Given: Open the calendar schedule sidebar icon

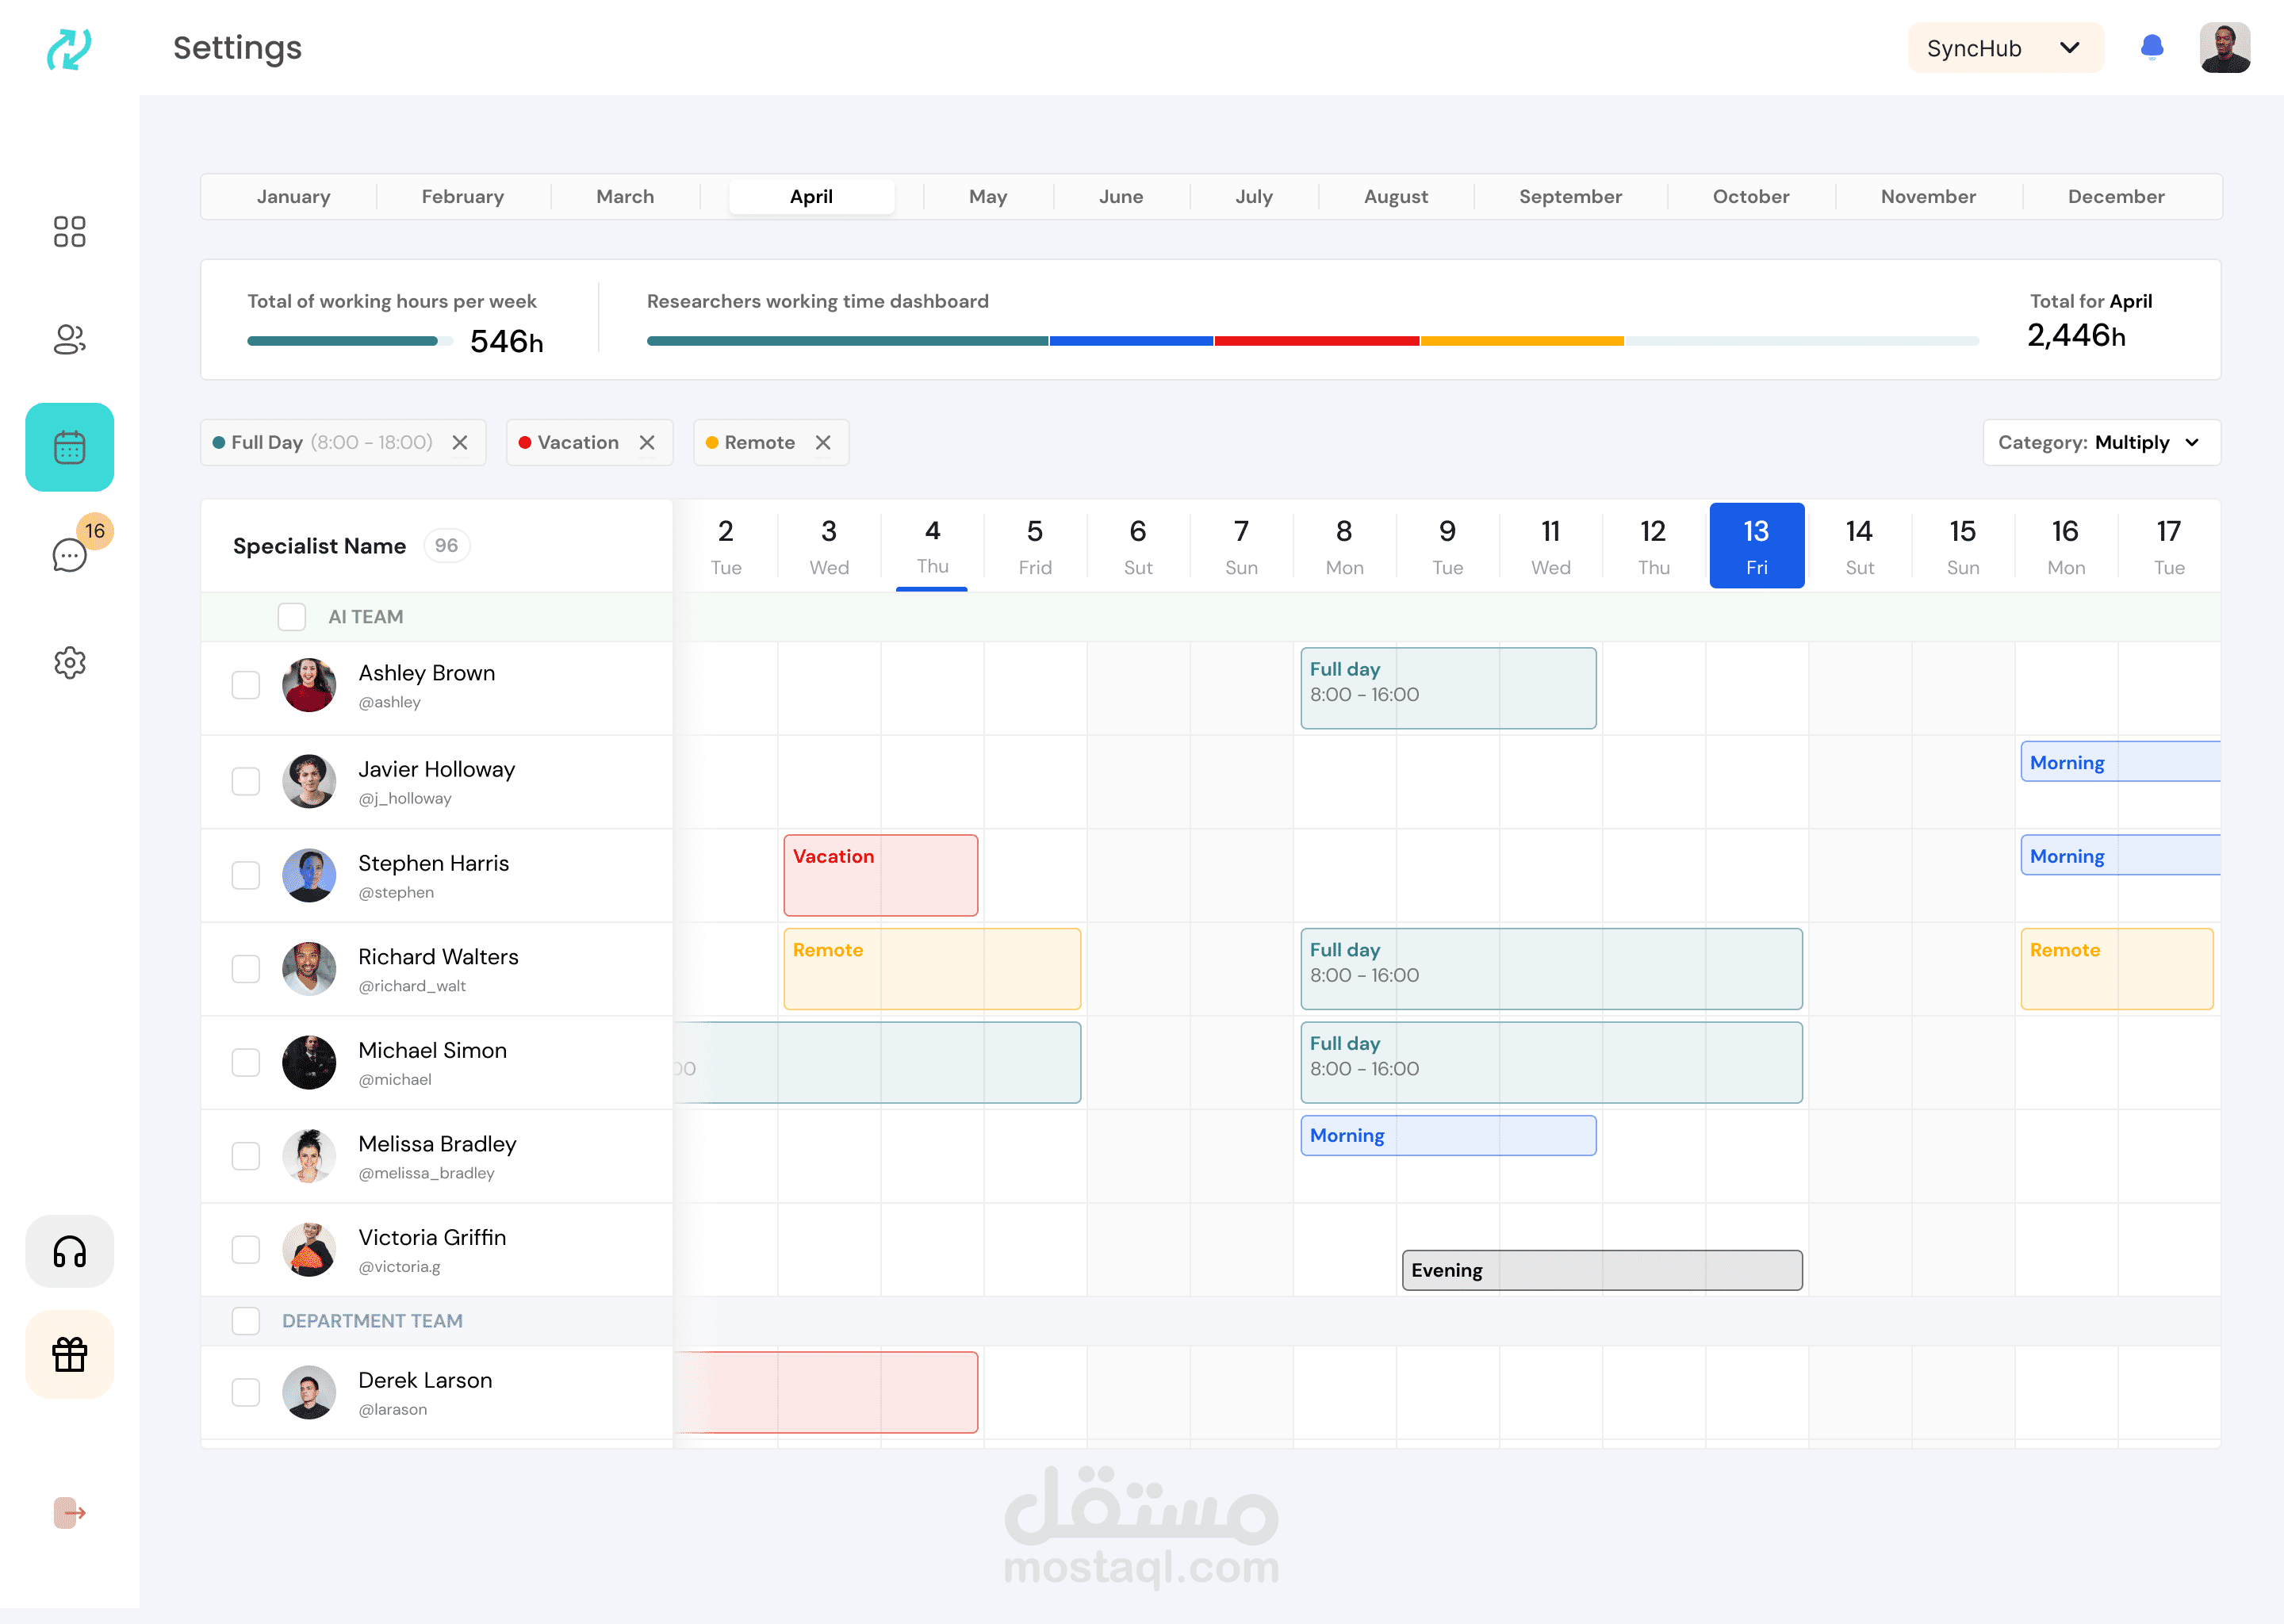Looking at the screenshot, I should pos(69,447).
